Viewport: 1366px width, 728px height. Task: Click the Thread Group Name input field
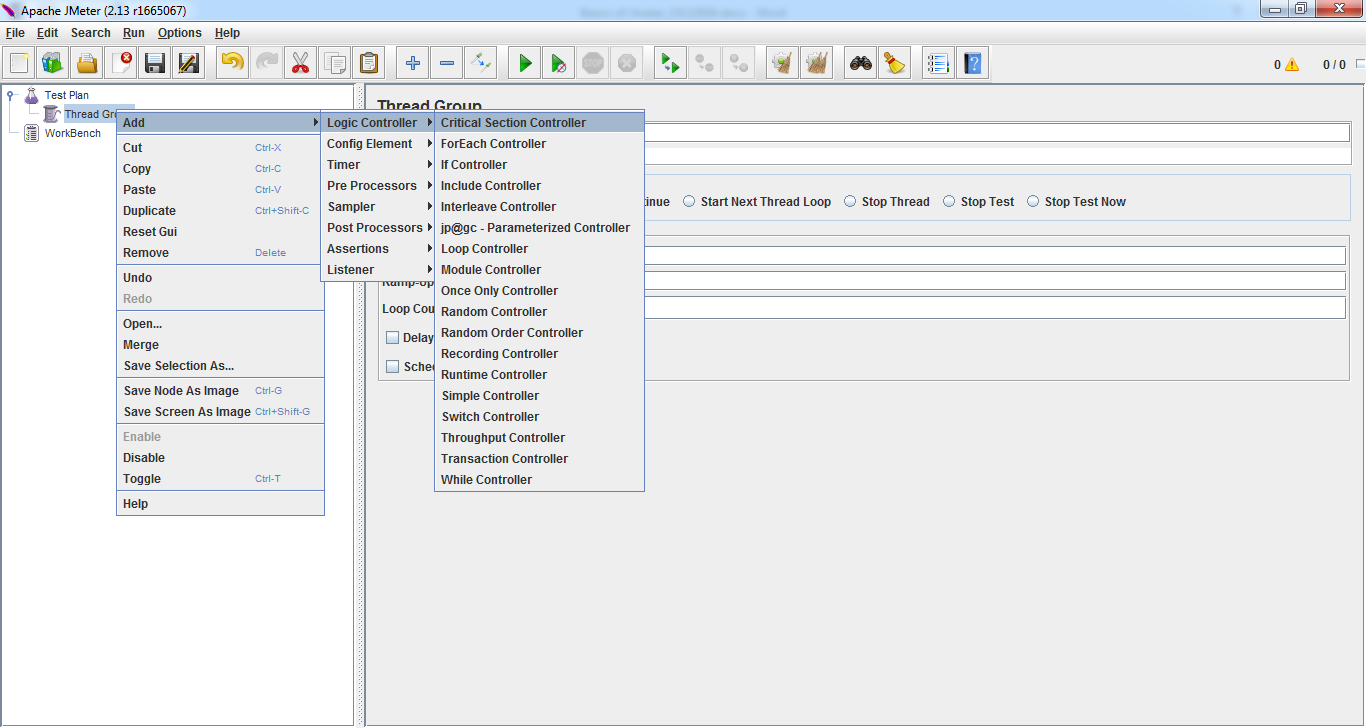tap(997, 133)
